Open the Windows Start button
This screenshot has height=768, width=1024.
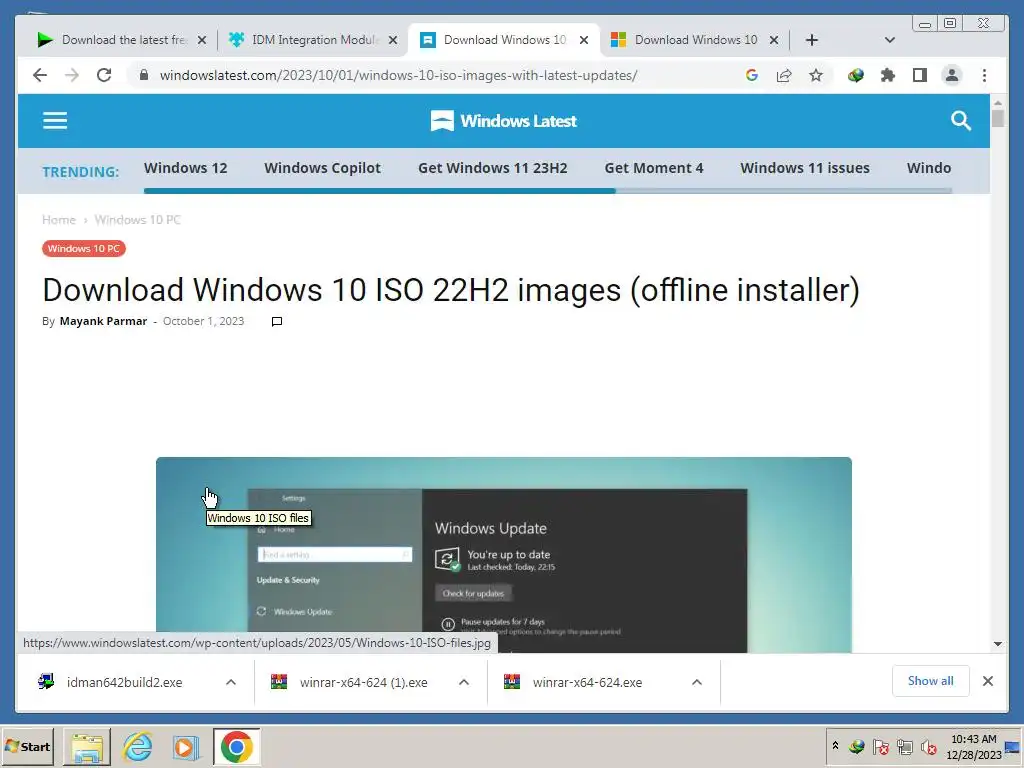click(x=27, y=746)
